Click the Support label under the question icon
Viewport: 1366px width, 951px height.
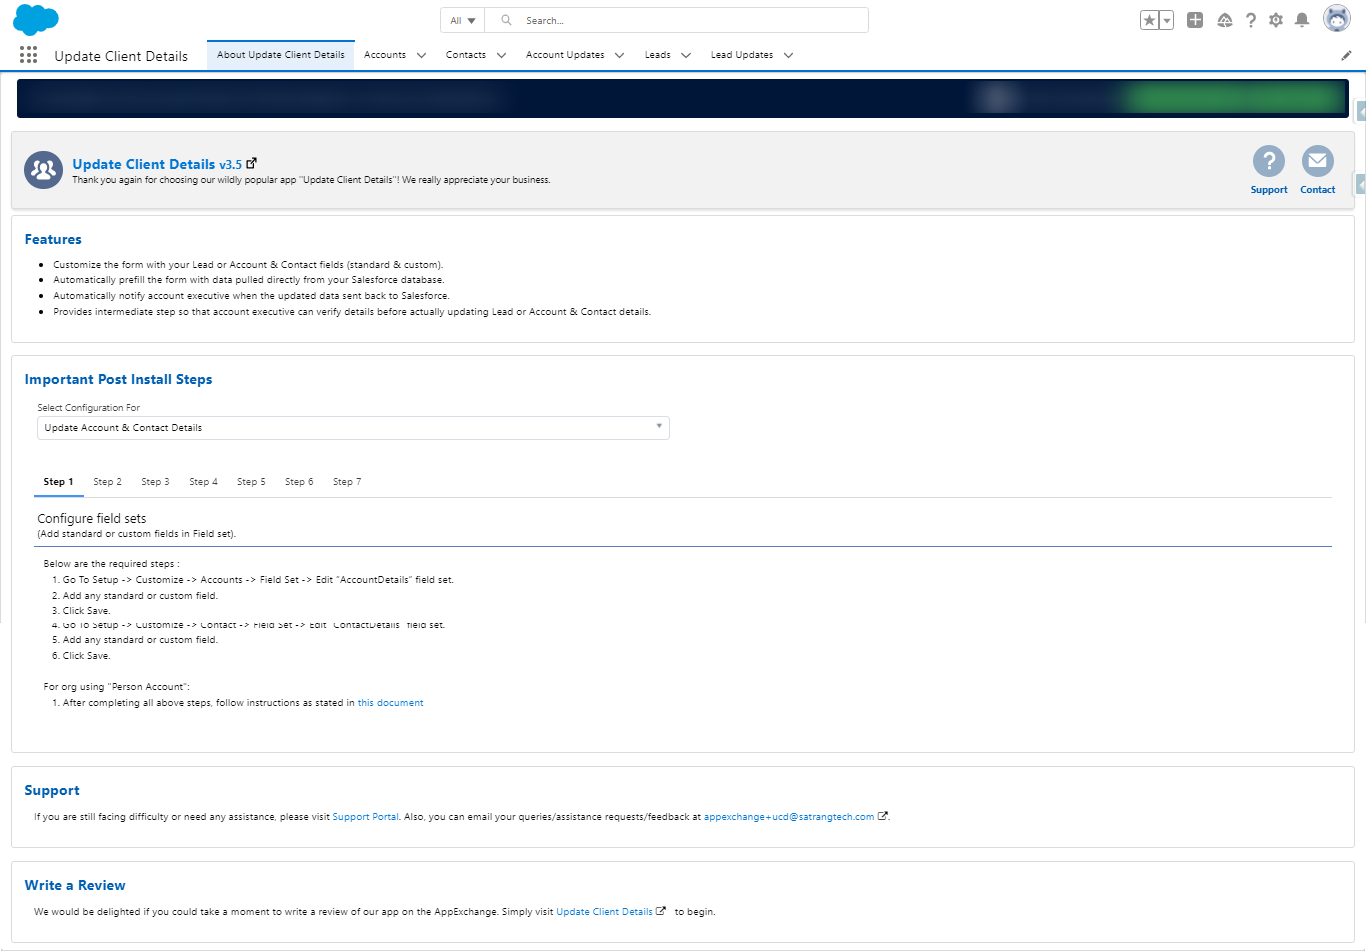pyautogui.click(x=1269, y=190)
